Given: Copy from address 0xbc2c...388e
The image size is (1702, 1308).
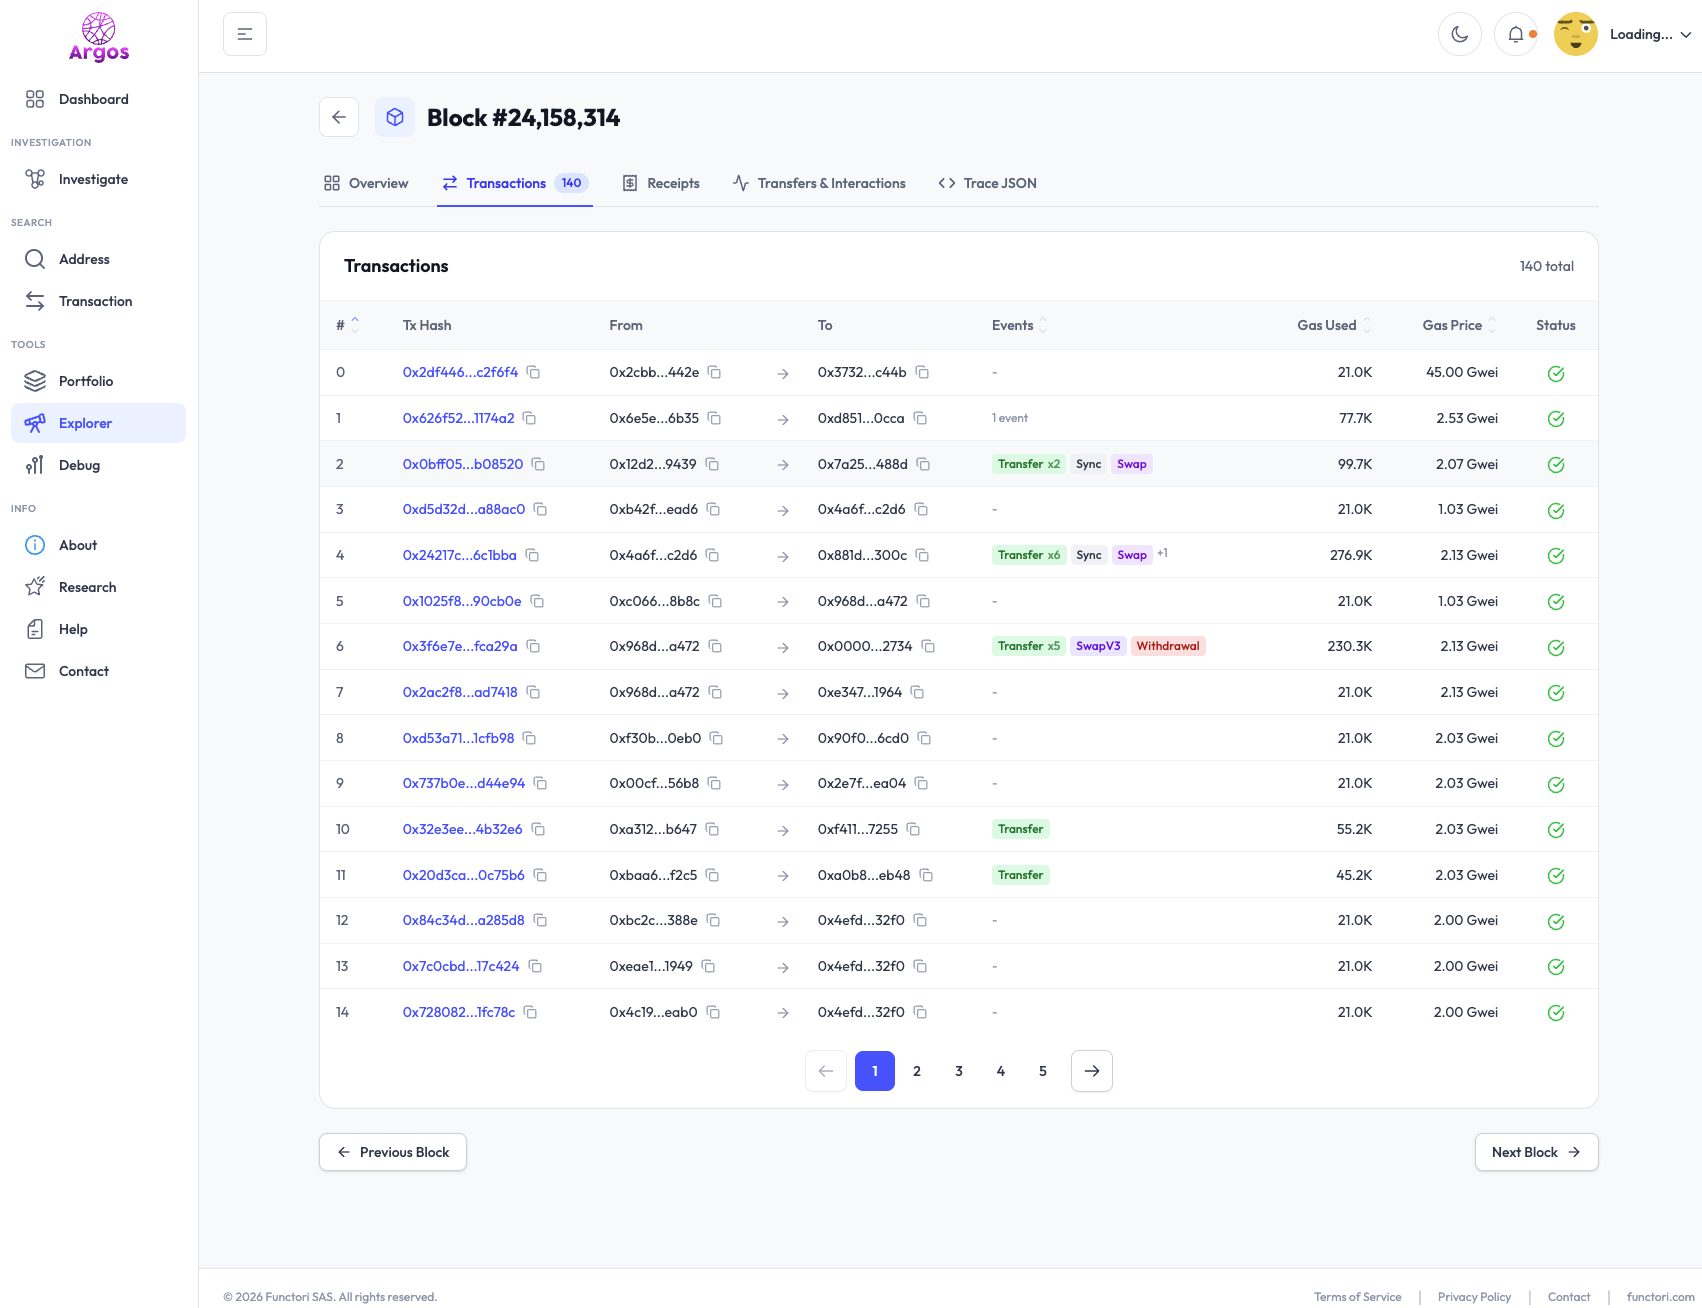Looking at the screenshot, I should (713, 920).
